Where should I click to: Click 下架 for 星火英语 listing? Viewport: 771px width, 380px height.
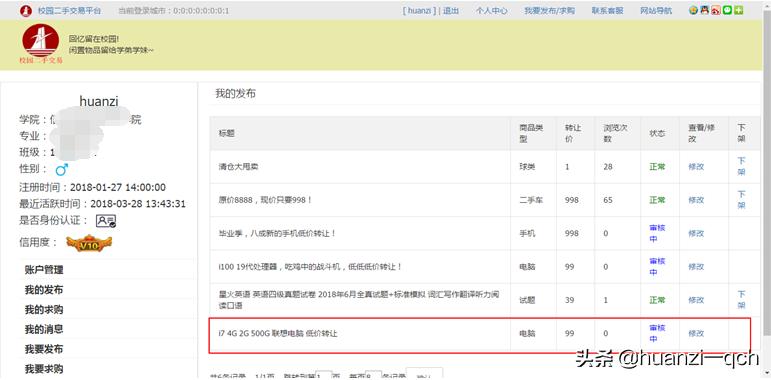click(x=741, y=300)
